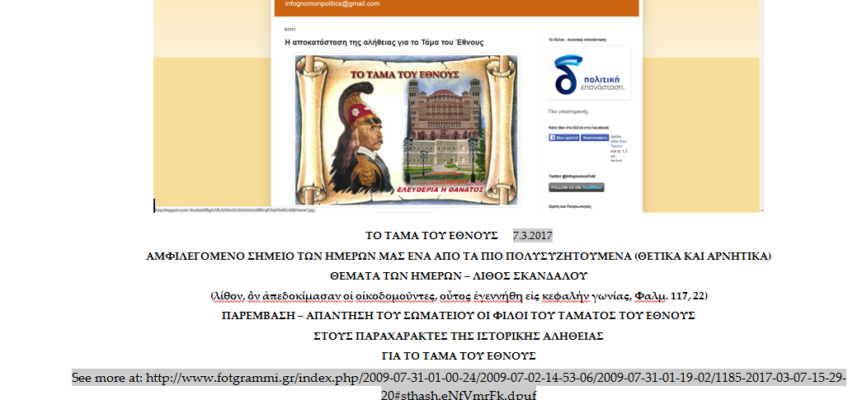Click the Facebook f icon in widget

553,138
